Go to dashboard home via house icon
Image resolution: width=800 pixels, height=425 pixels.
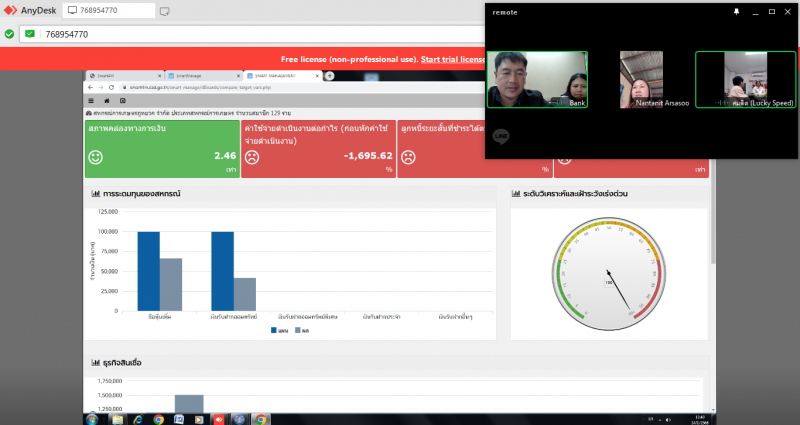click(x=107, y=101)
